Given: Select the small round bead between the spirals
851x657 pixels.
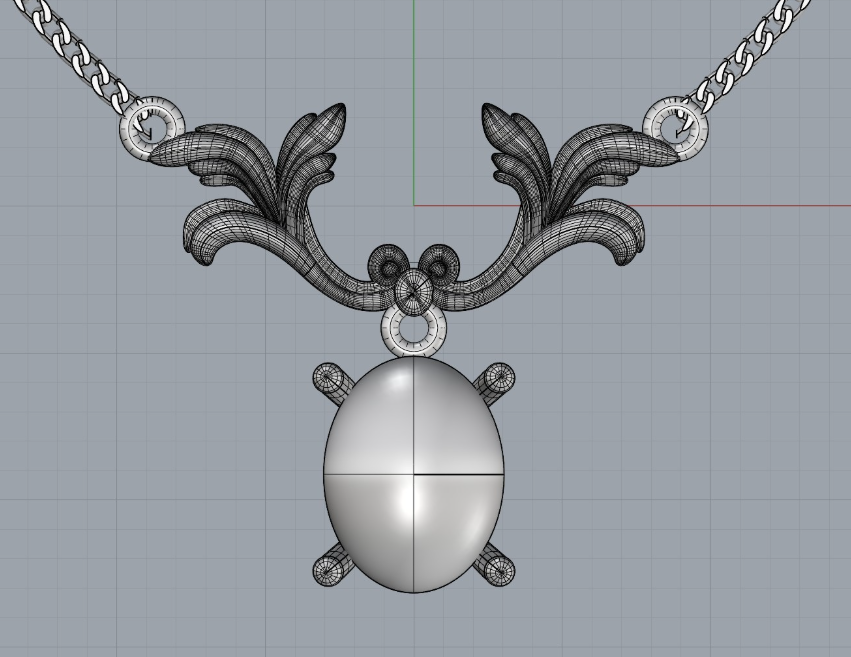Looking at the screenshot, I should [414, 292].
